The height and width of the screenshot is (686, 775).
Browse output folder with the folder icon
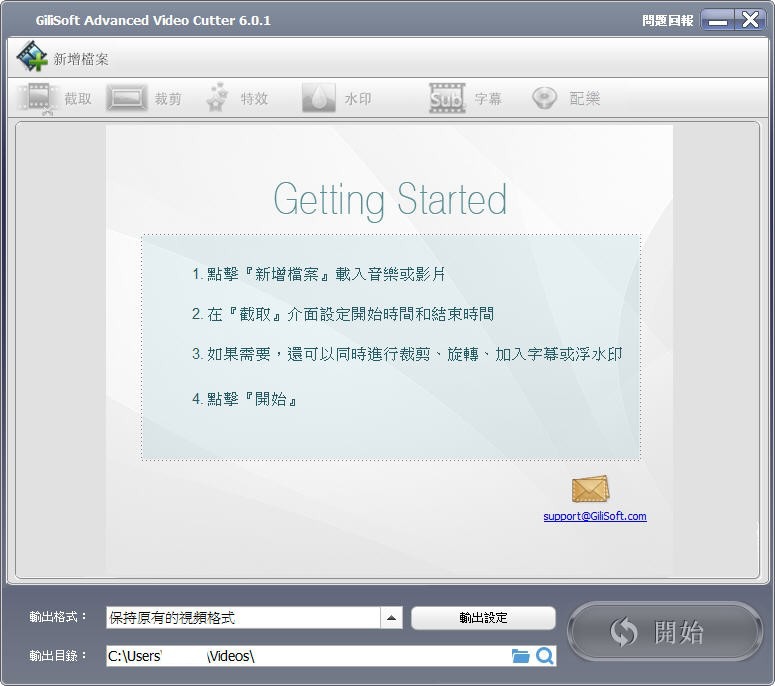[x=520, y=656]
